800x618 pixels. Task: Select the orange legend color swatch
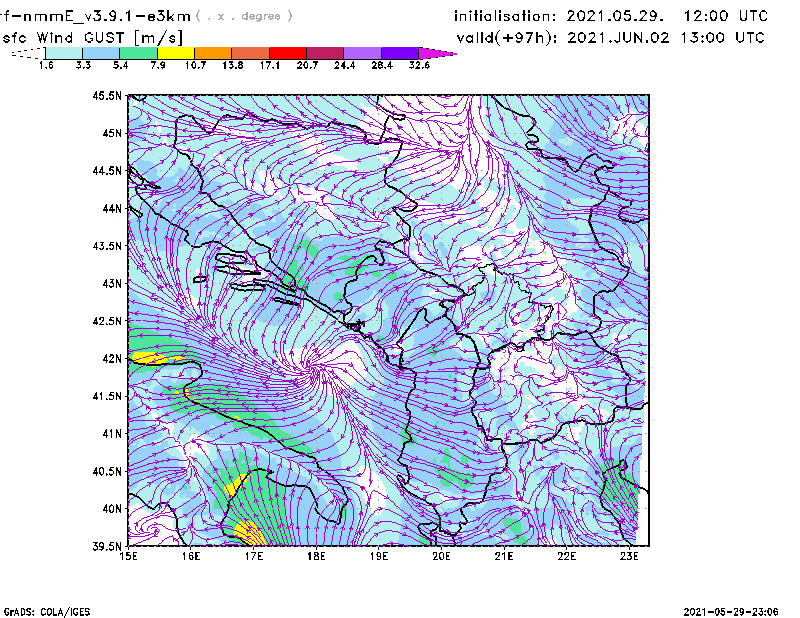coord(213,53)
